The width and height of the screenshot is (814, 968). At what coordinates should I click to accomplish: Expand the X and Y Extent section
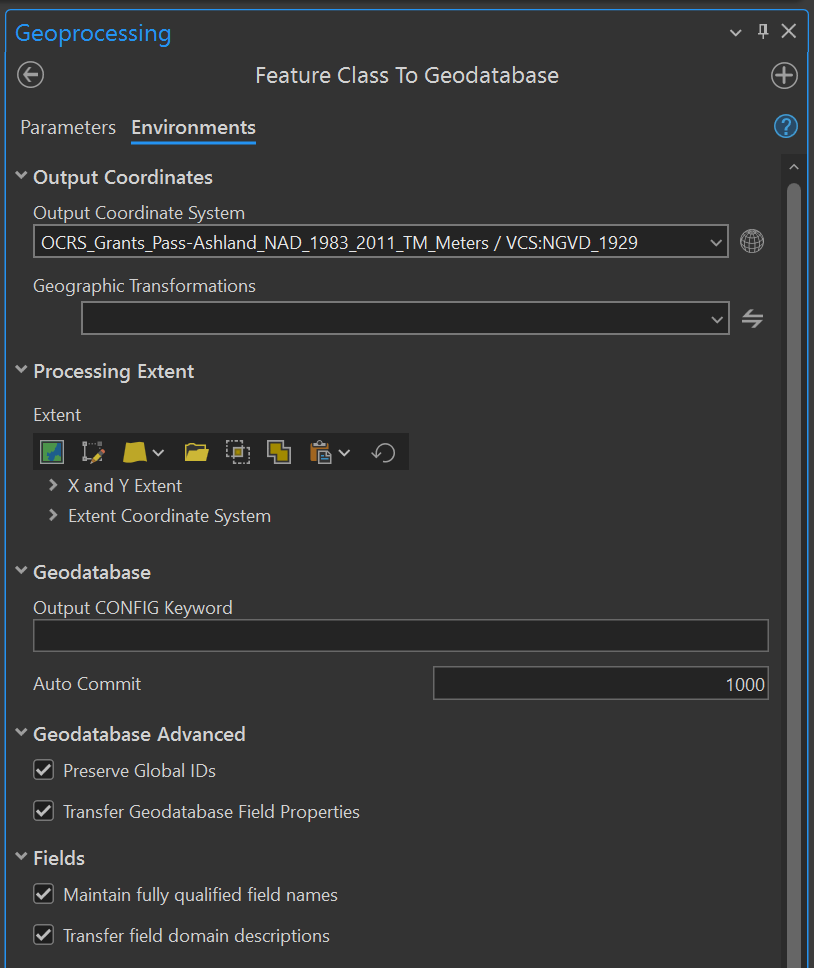click(x=53, y=486)
